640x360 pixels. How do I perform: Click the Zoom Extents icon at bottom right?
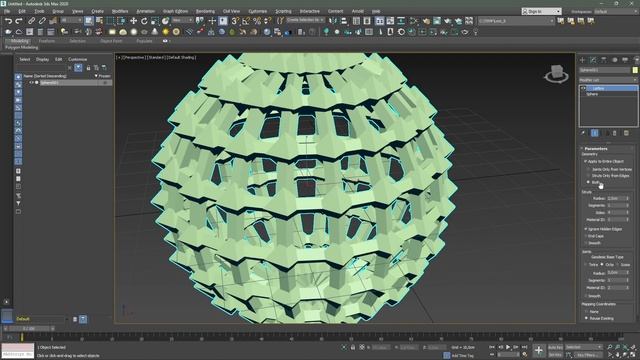pos(625,347)
